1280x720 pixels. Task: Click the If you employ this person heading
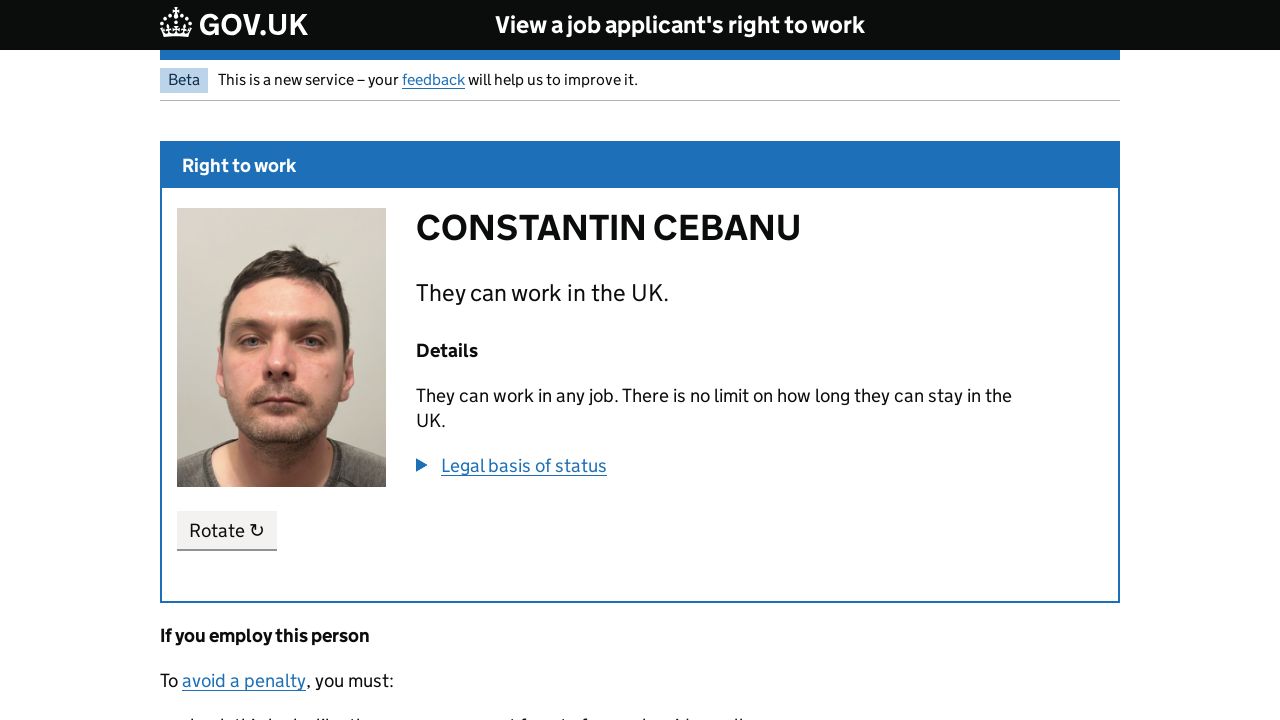265,636
